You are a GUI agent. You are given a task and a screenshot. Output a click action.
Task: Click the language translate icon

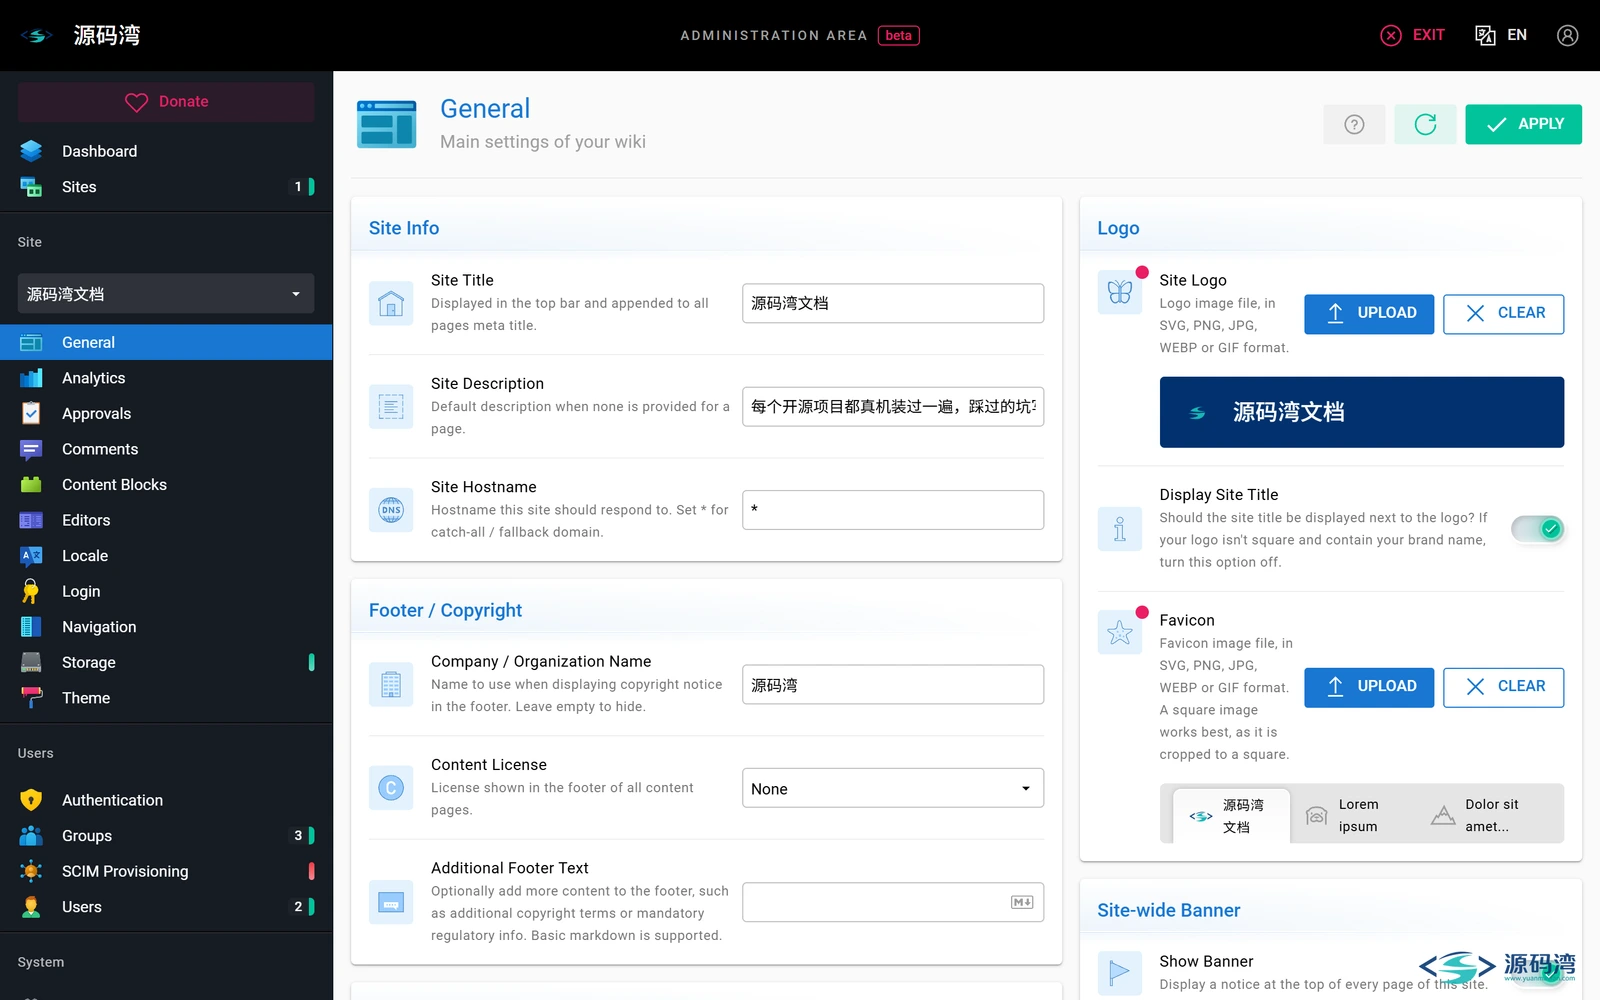point(1485,35)
